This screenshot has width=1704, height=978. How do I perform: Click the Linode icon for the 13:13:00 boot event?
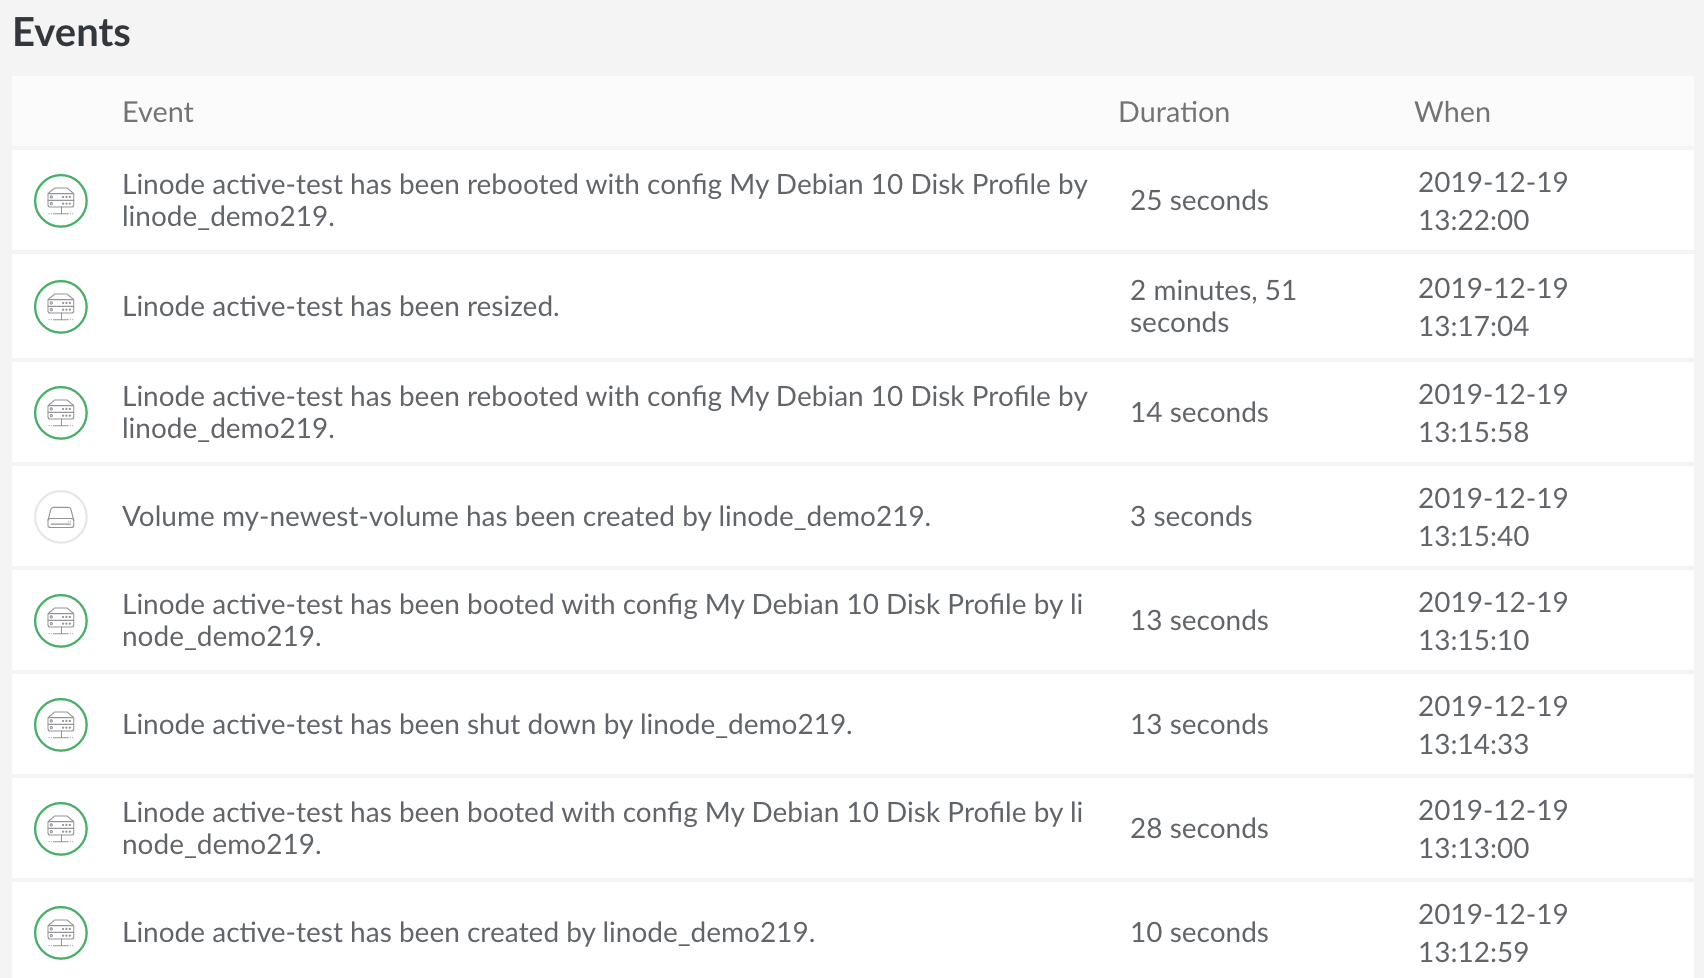[61, 829]
